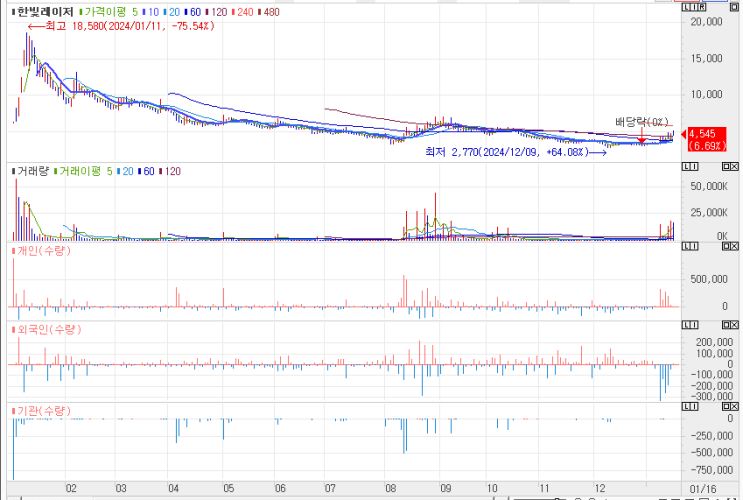Click the 09 month label on time axis
The width and height of the screenshot is (743, 500).
pos(445,488)
